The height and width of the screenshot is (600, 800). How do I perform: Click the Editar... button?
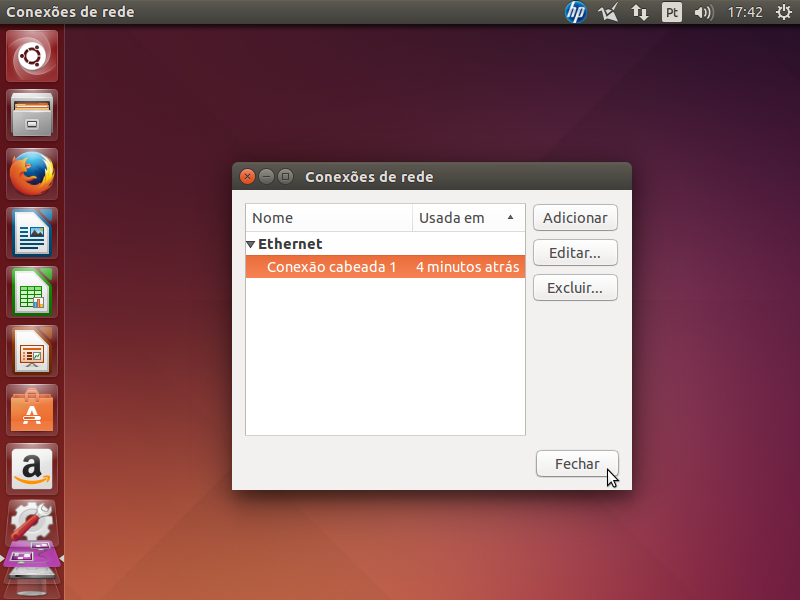point(575,253)
